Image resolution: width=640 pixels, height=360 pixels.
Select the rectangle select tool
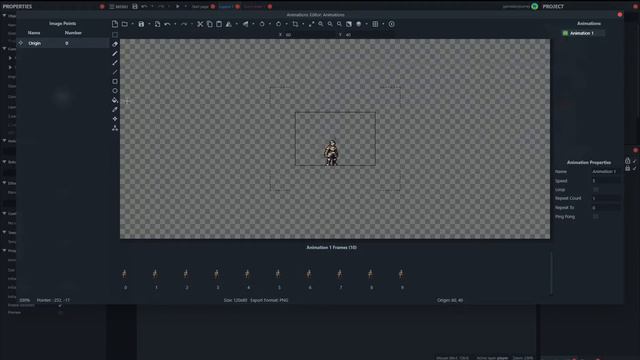pyautogui.click(x=115, y=35)
